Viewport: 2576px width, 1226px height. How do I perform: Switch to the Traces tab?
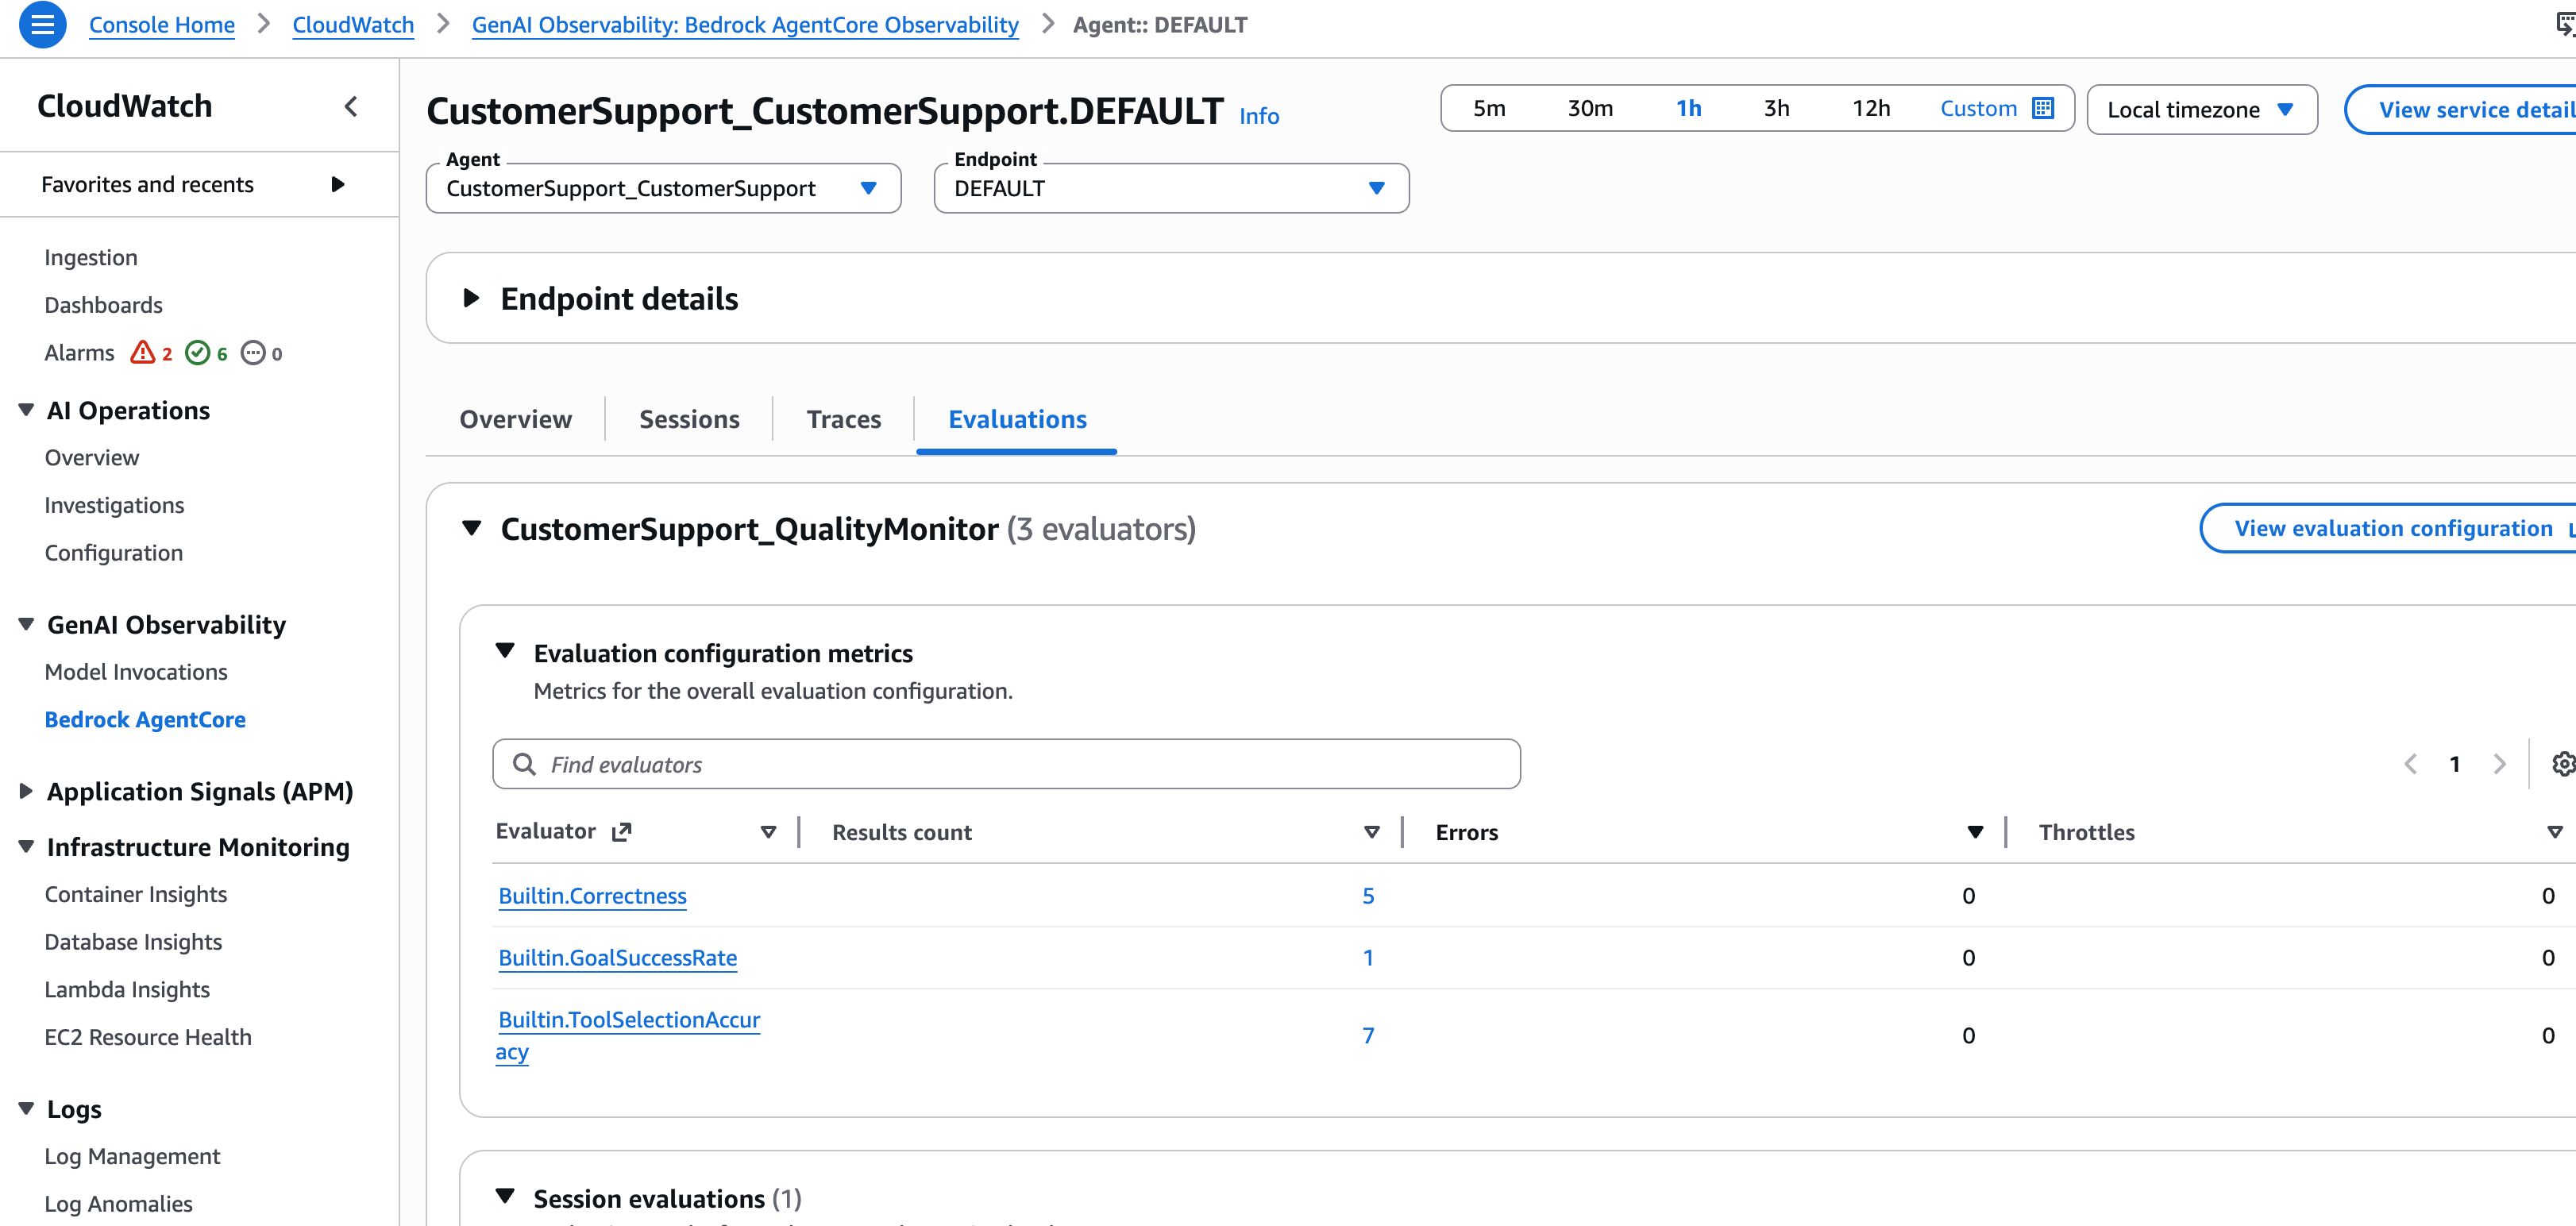pyautogui.click(x=843, y=419)
